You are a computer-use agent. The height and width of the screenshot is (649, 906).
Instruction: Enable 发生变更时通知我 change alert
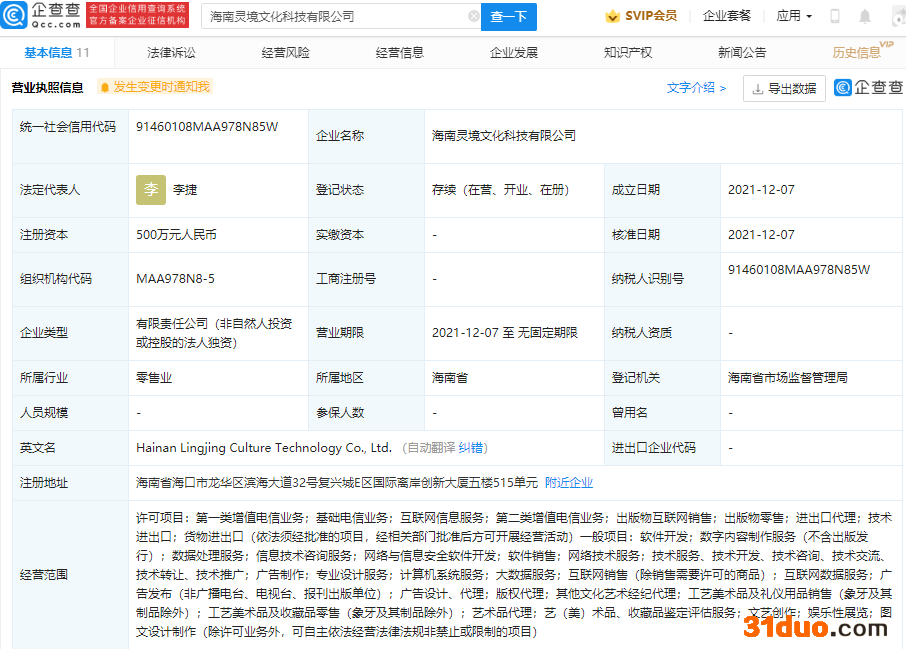155,87
